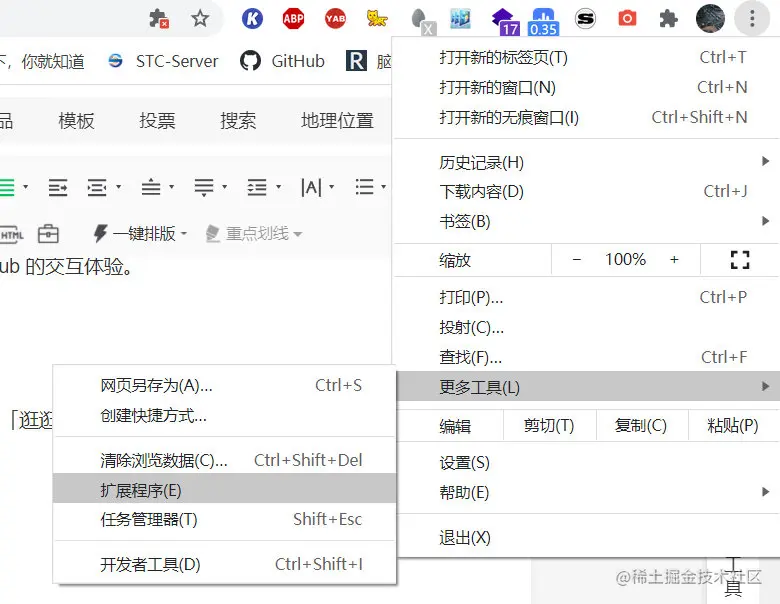
Task: Click the user profile avatar
Action: [710, 18]
